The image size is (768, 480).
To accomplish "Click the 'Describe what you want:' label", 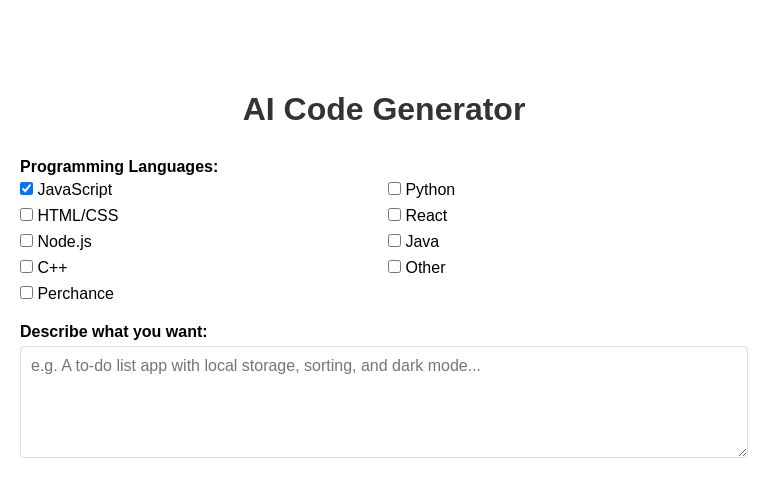I will pyautogui.click(x=114, y=332).
